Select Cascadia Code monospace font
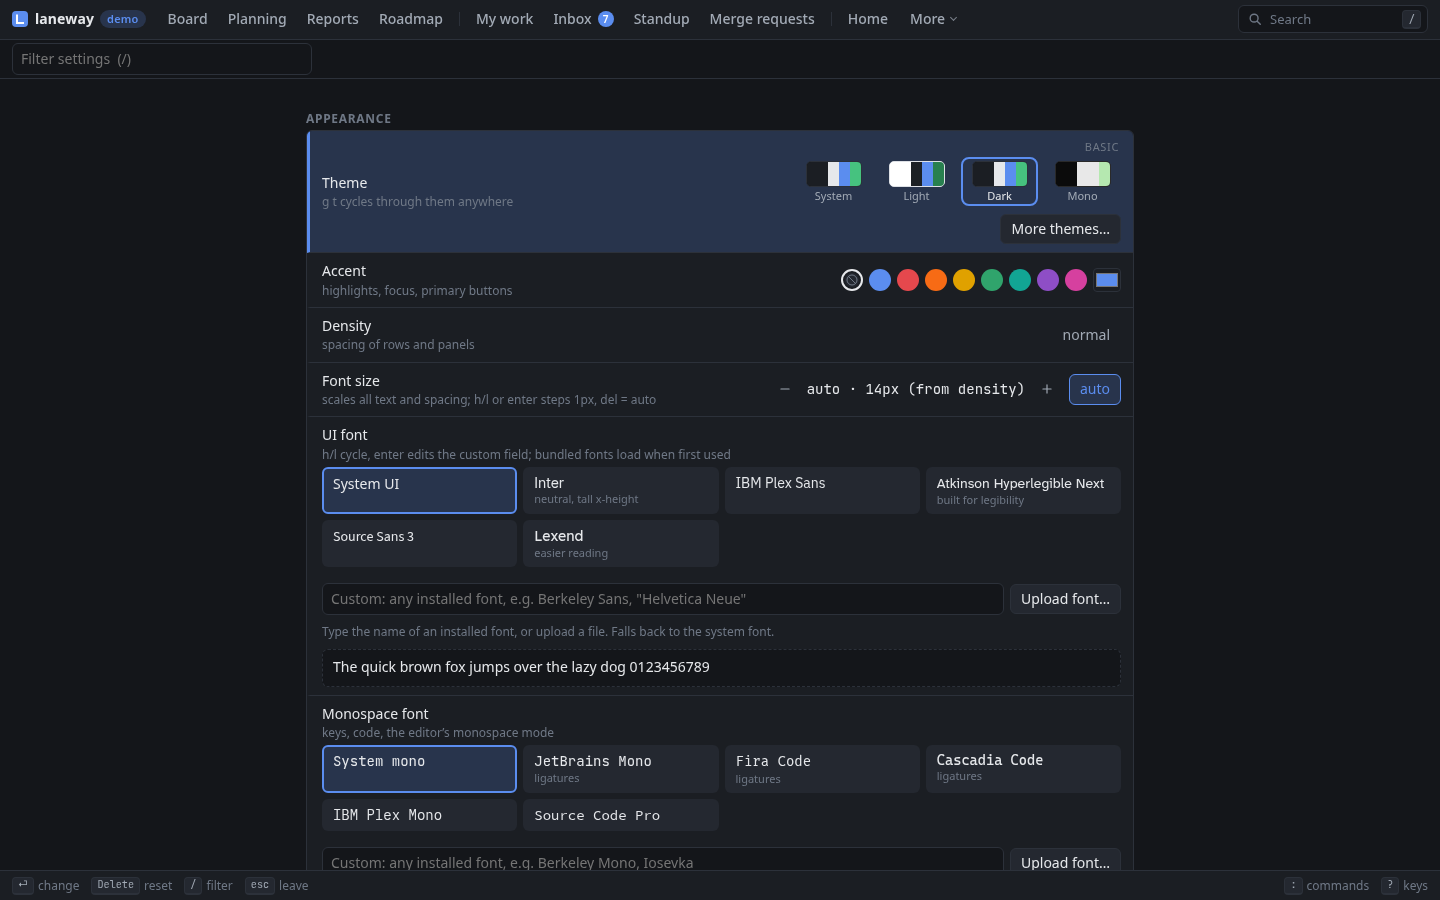This screenshot has width=1440, height=900. 1023,769
